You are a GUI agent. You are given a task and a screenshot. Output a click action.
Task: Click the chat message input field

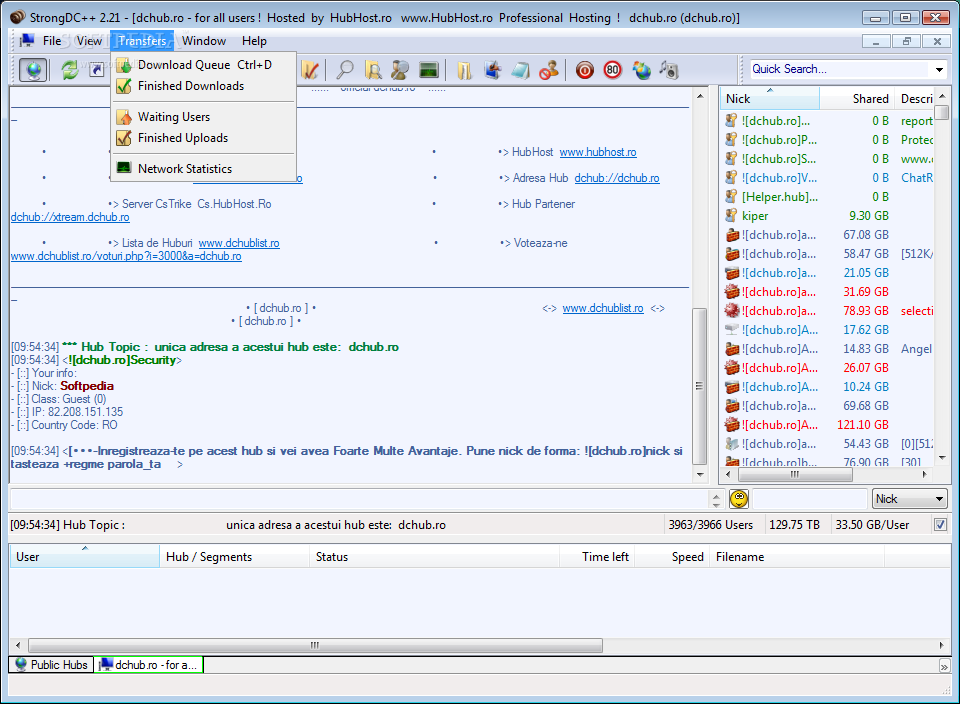359,499
